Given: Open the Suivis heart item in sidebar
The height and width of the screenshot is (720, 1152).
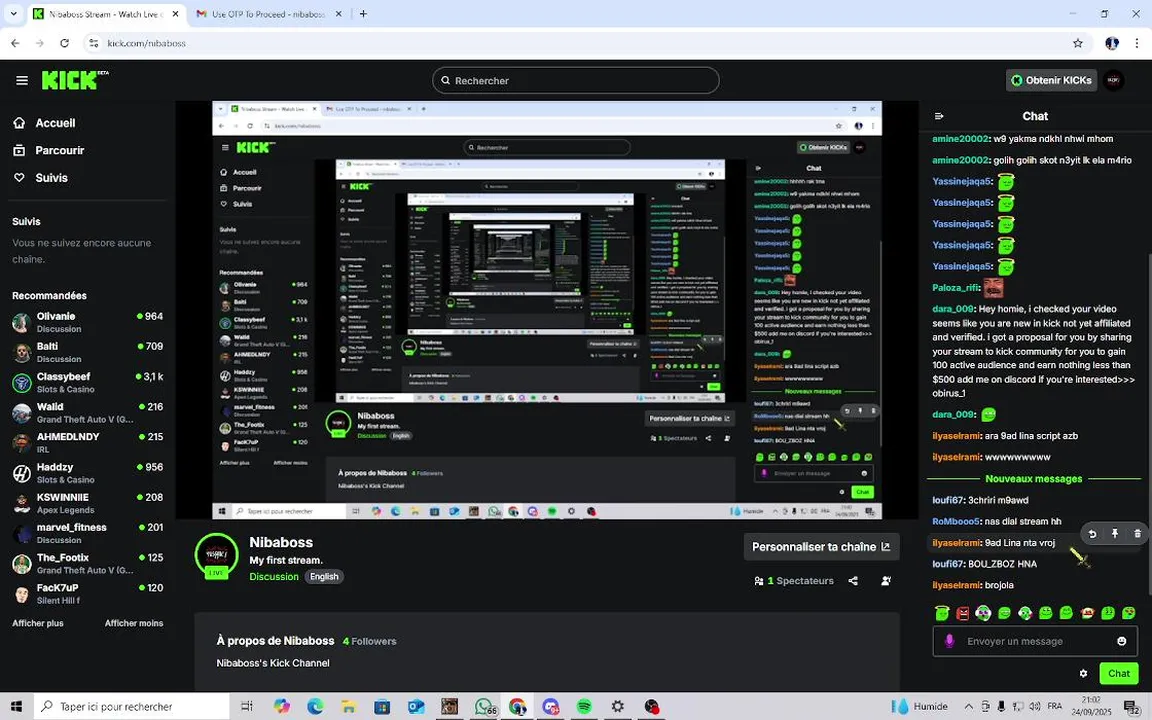Looking at the screenshot, I should click(x=40, y=177).
